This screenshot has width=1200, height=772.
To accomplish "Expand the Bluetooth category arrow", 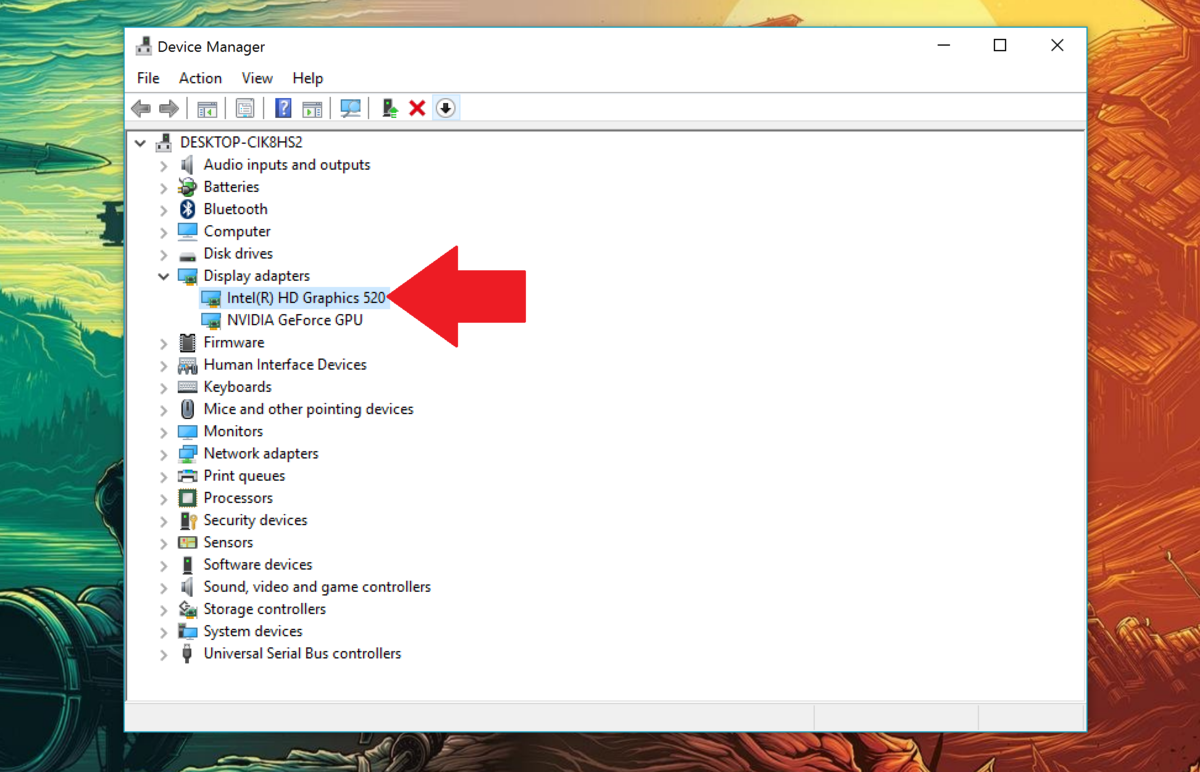I will click(x=164, y=209).
